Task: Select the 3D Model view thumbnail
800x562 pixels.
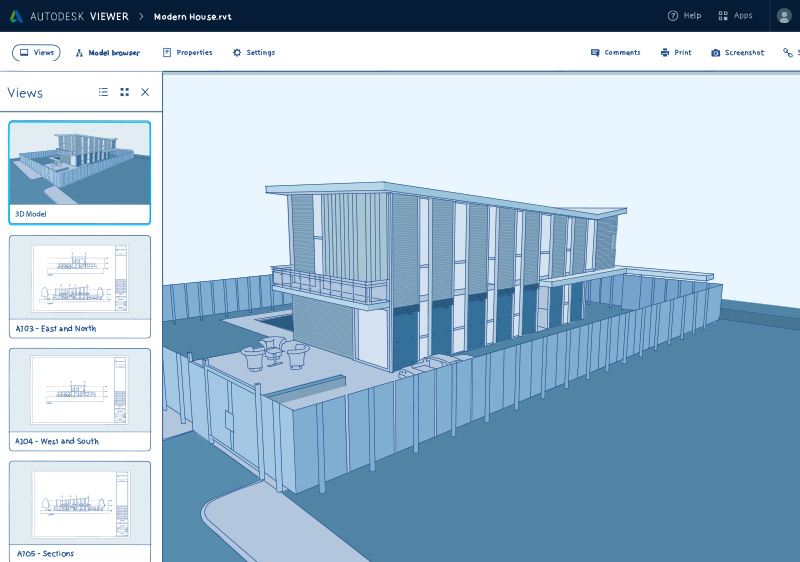Action: coord(80,172)
